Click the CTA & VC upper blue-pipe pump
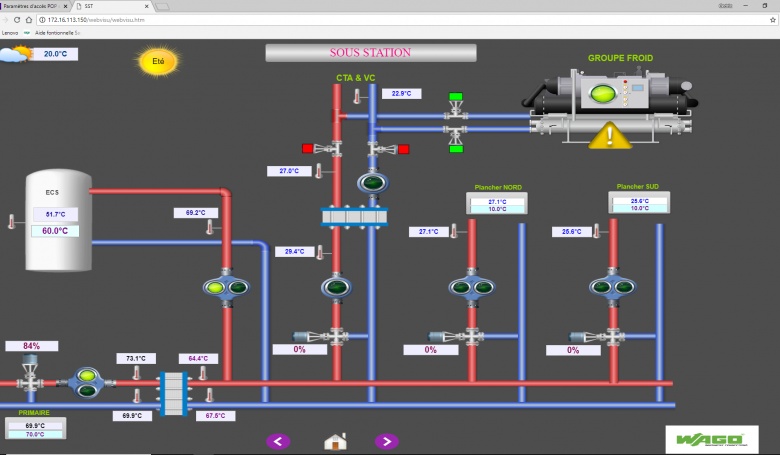 pos(373,182)
